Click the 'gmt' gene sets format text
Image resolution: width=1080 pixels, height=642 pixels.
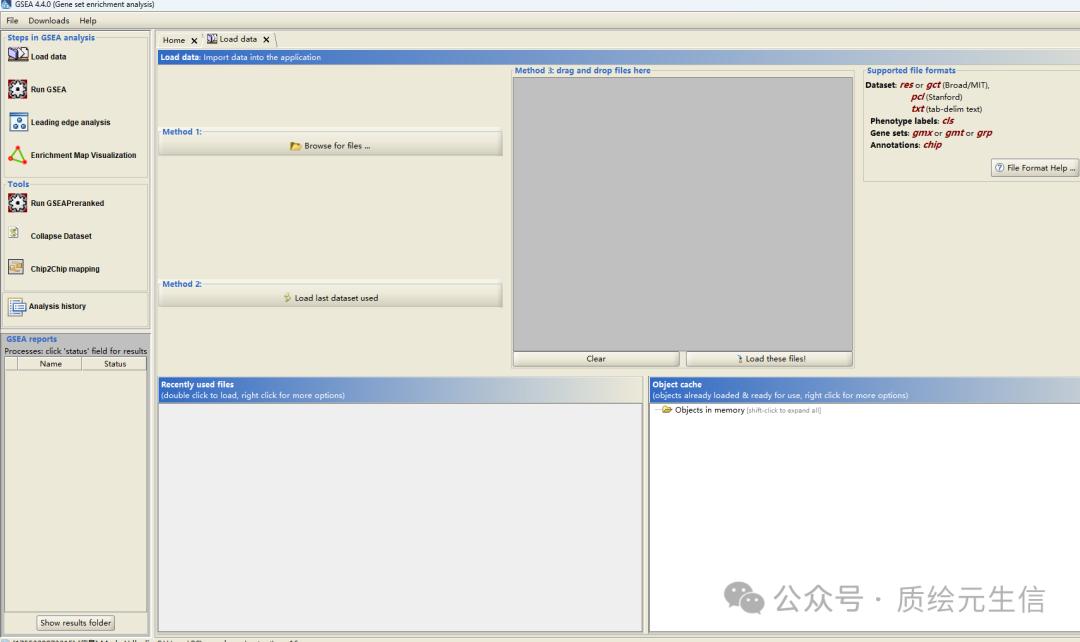pos(954,133)
